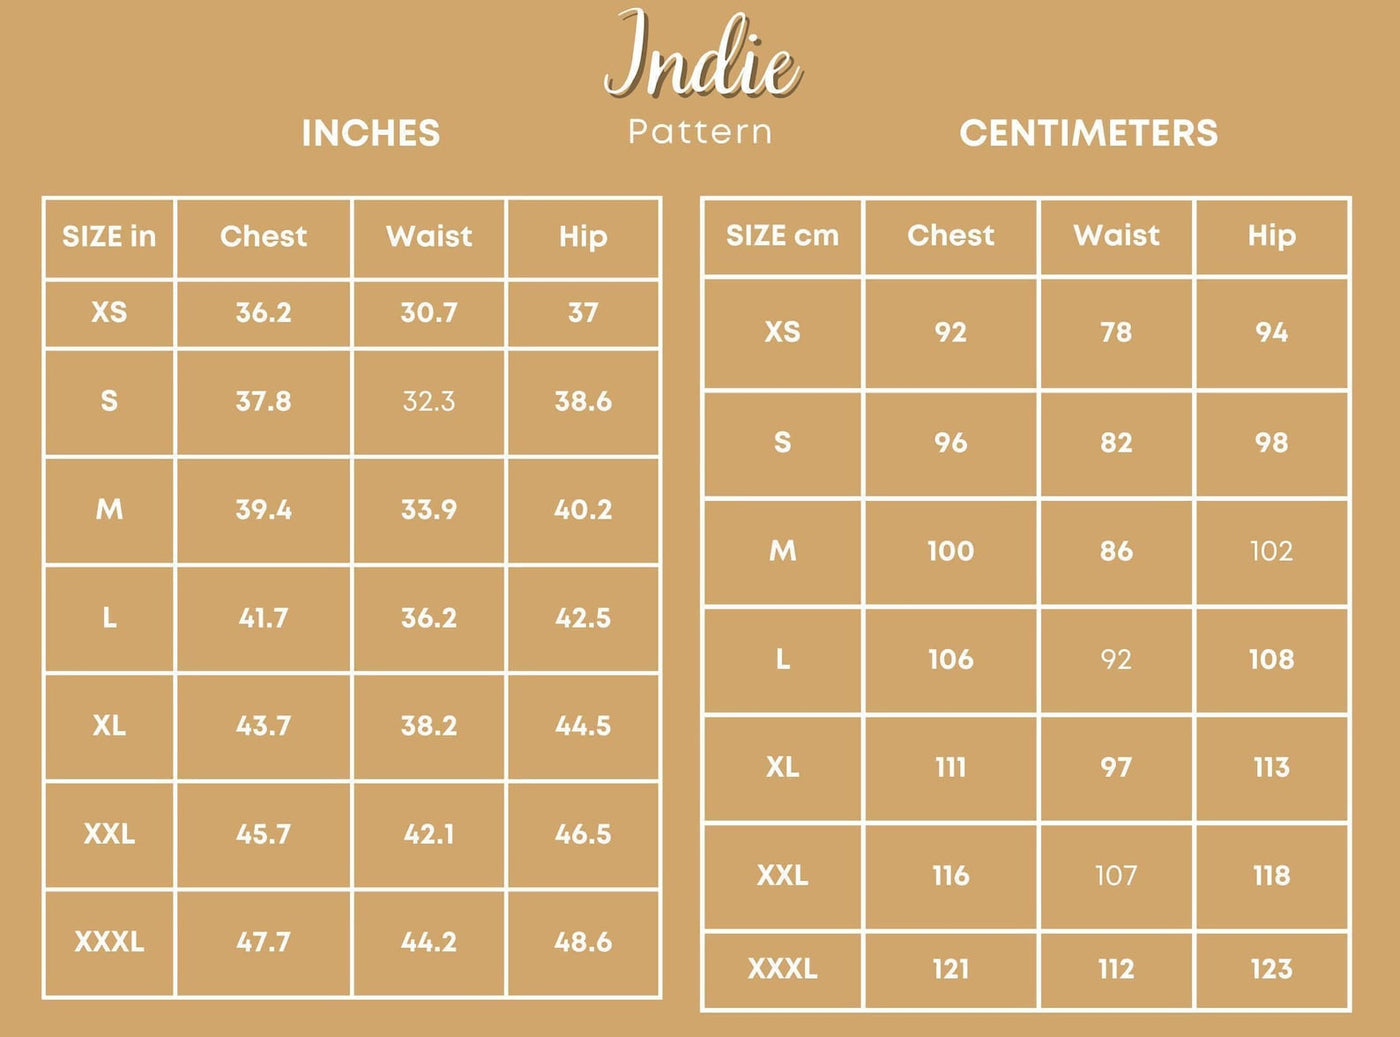Image resolution: width=1400 pixels, height=1037 pixels.
Task: Click the 92 waist value for size L
Action: 1116,659
